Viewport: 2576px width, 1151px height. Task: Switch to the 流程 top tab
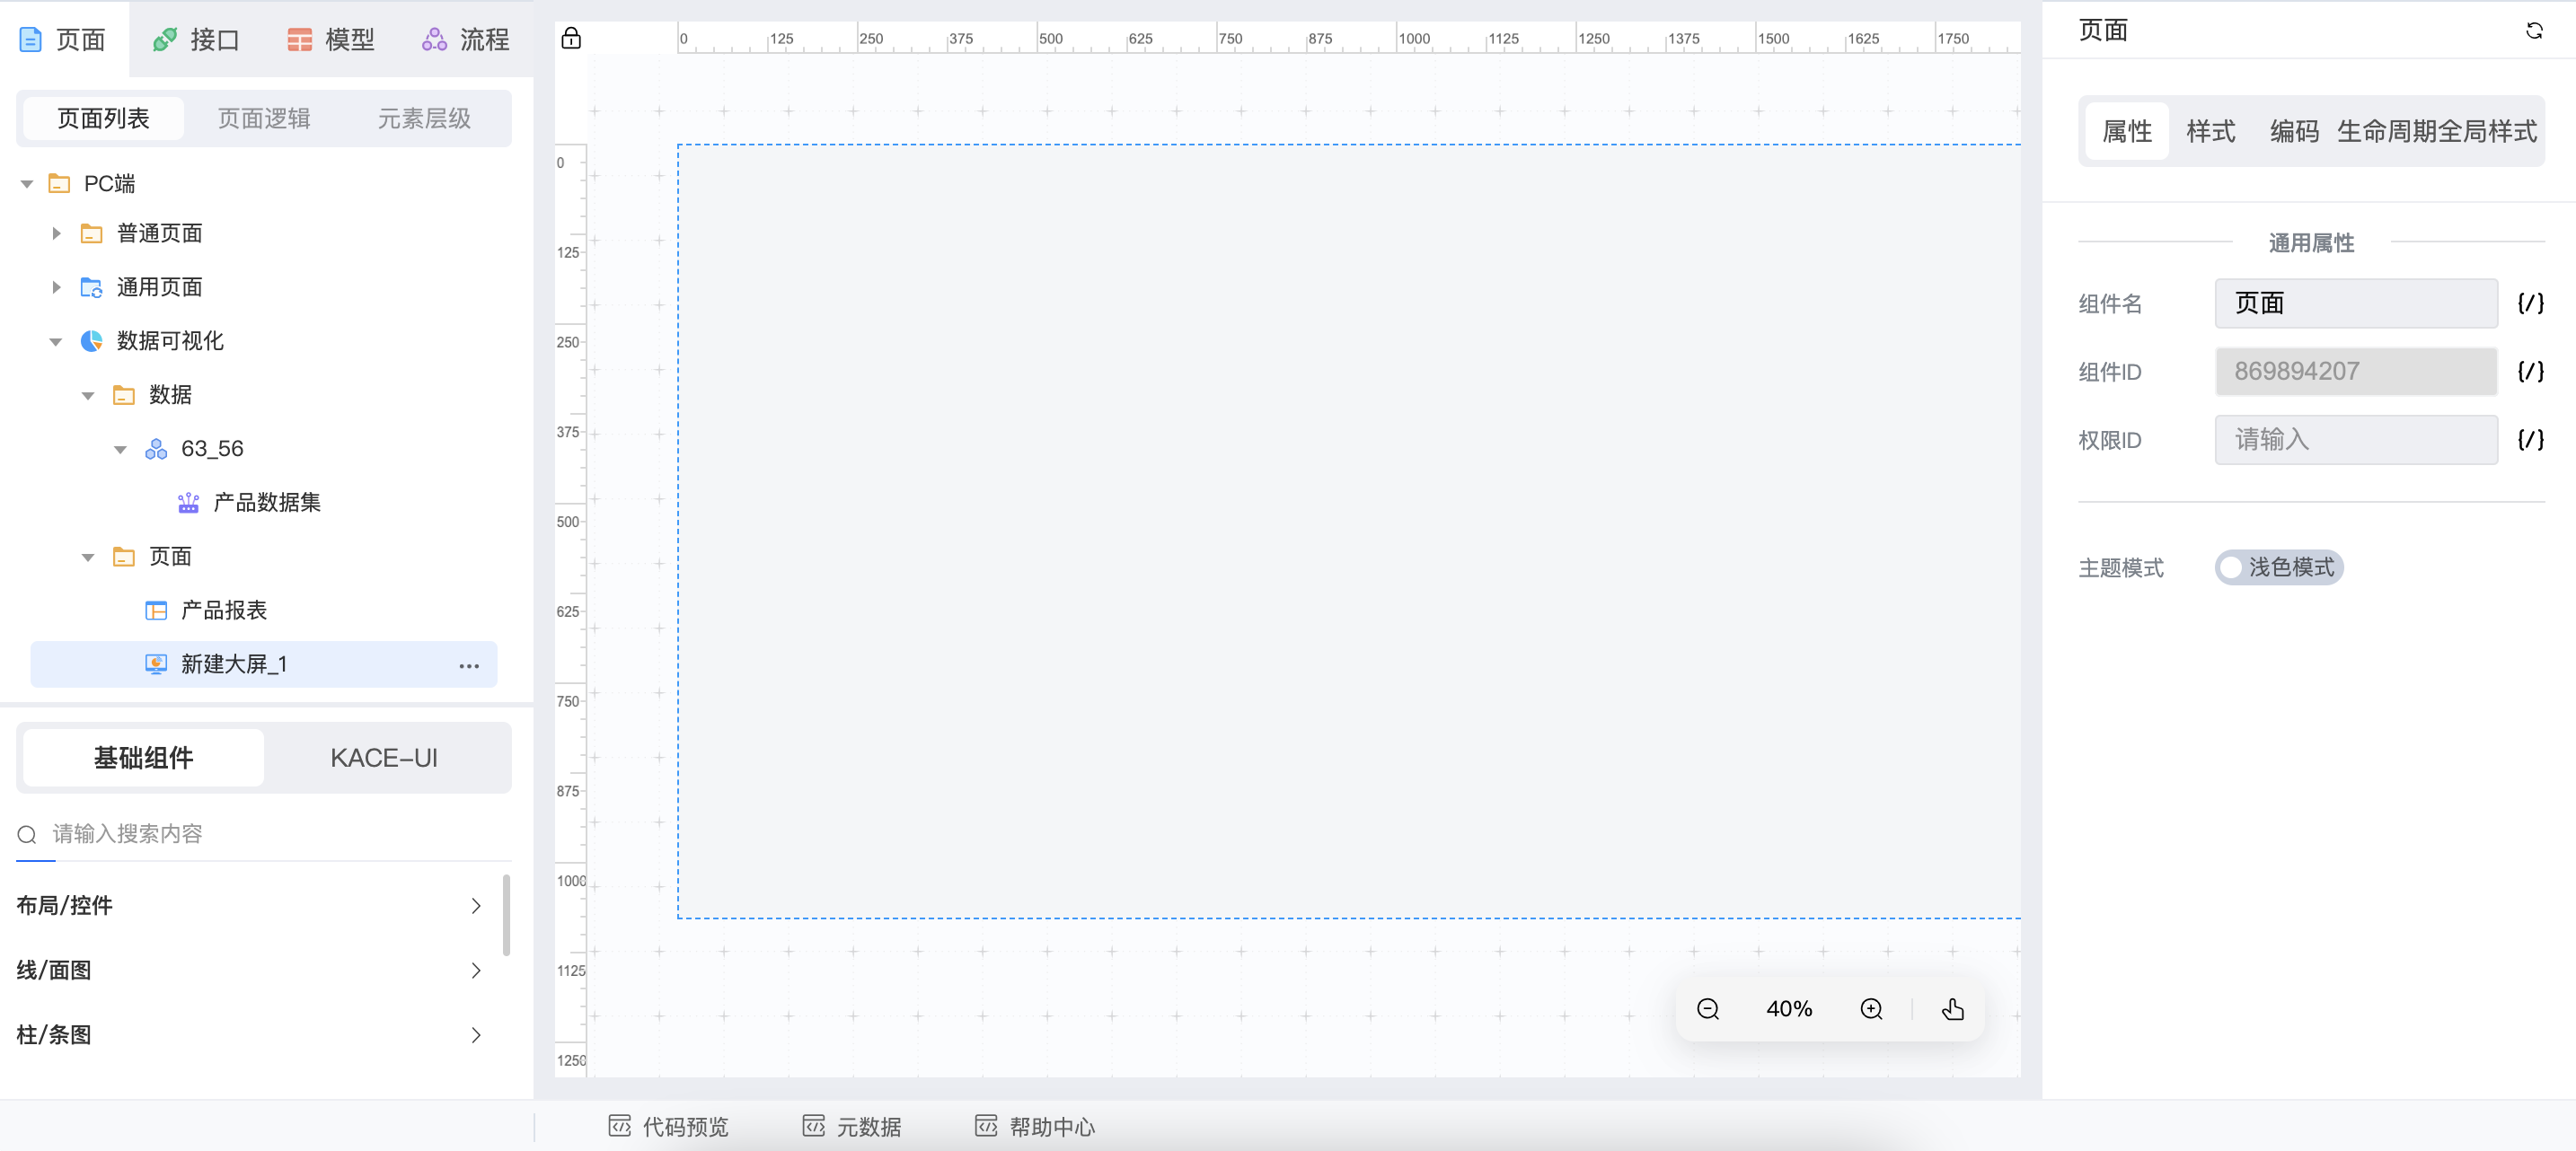point(466,40)
